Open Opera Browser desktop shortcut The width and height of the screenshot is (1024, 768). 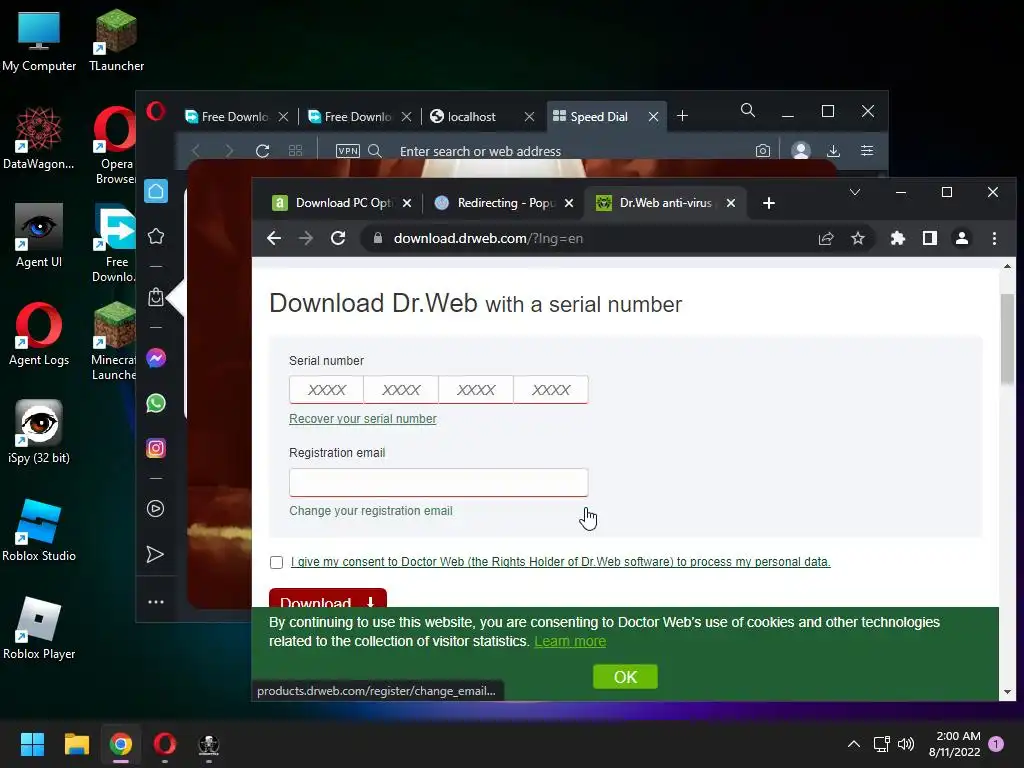pyautogui.click(x=115, y=145)
